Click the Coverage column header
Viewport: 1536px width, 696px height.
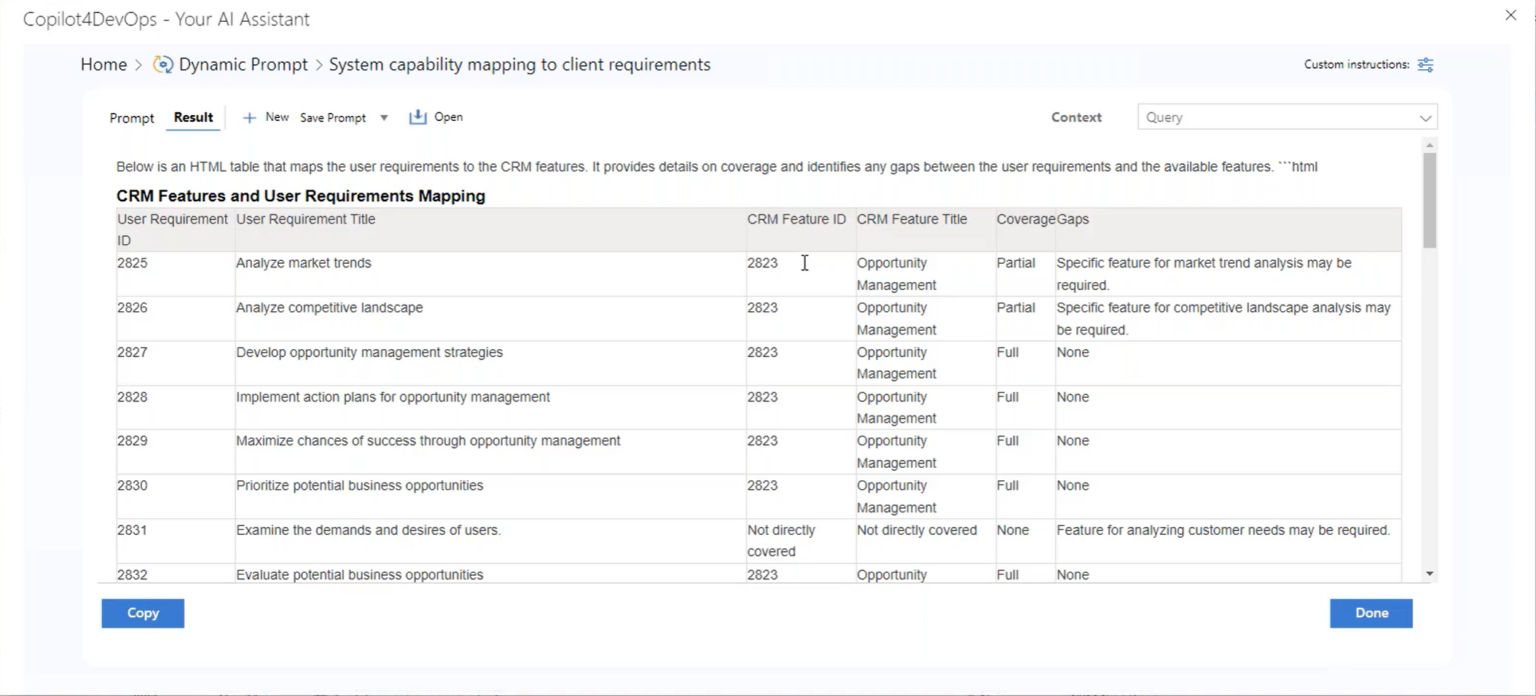point(1022,219)
